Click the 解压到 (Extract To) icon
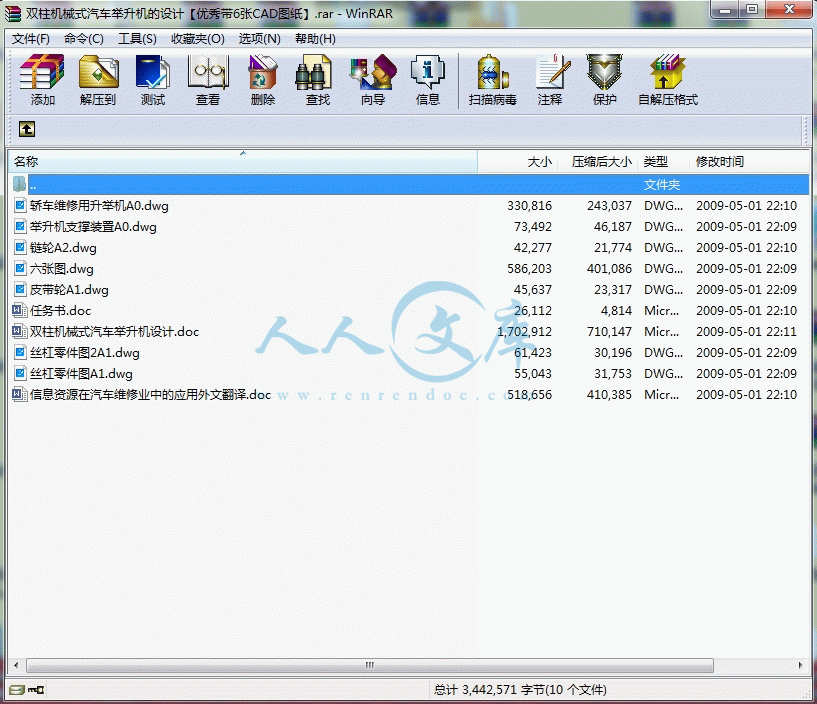 [x=98, y=80]
